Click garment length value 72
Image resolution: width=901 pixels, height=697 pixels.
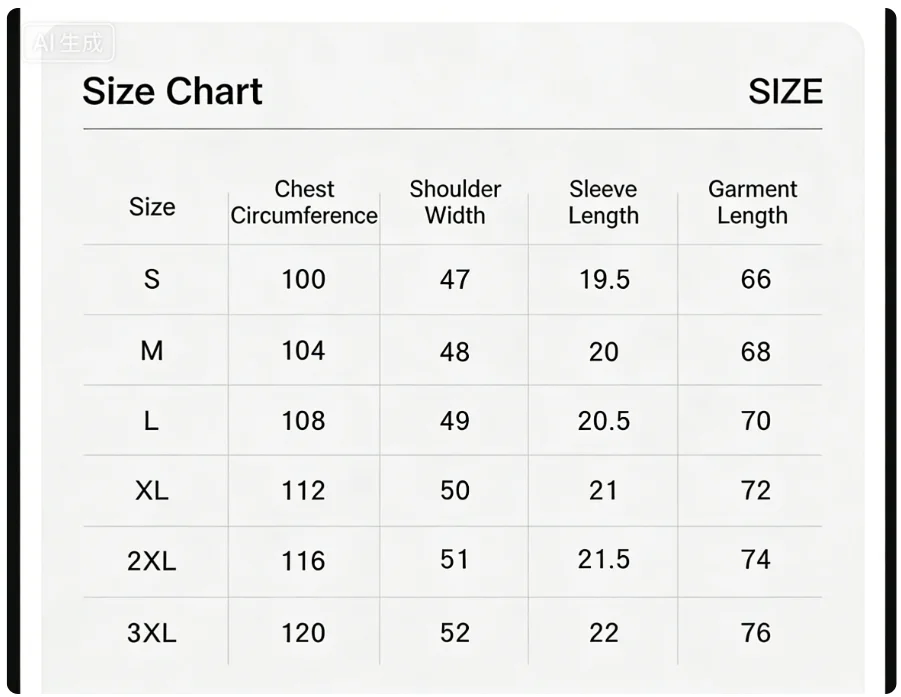click(x=755, y=491)
